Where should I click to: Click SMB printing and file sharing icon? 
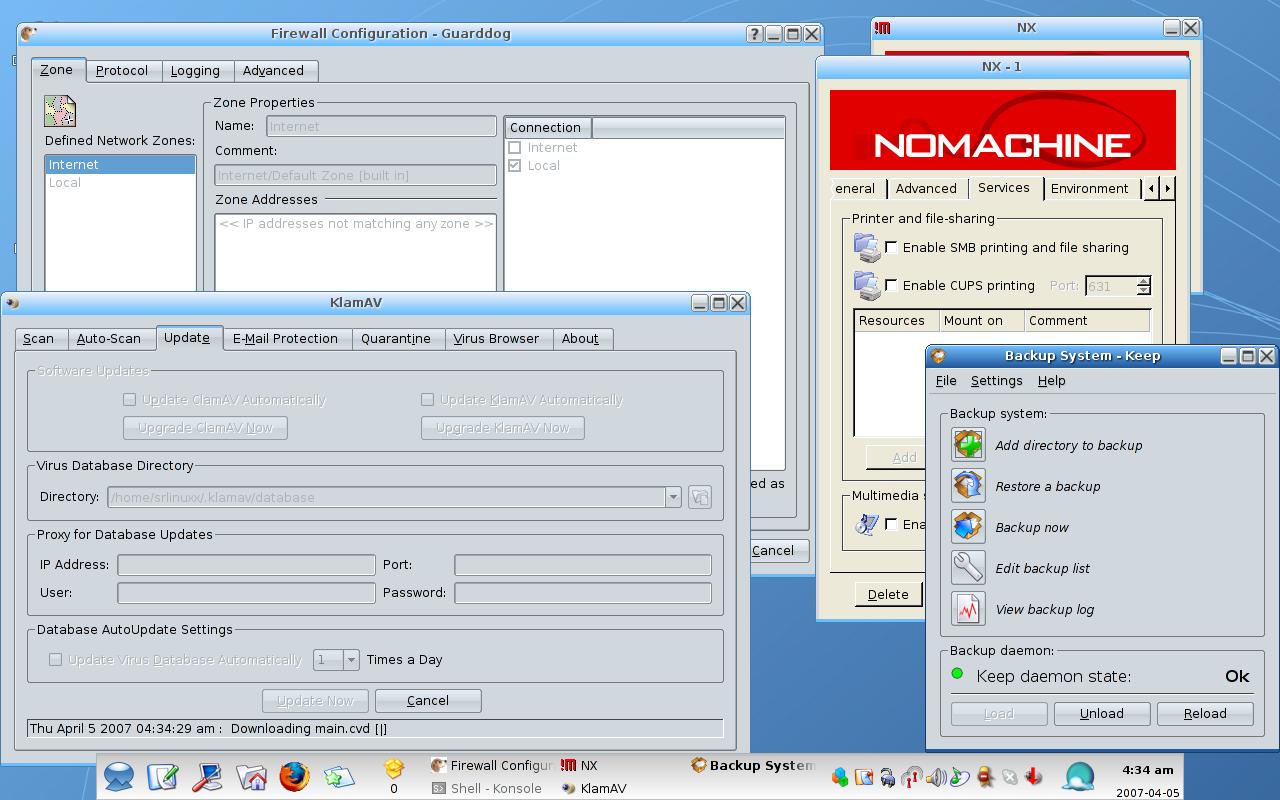(x=866, y=247)
